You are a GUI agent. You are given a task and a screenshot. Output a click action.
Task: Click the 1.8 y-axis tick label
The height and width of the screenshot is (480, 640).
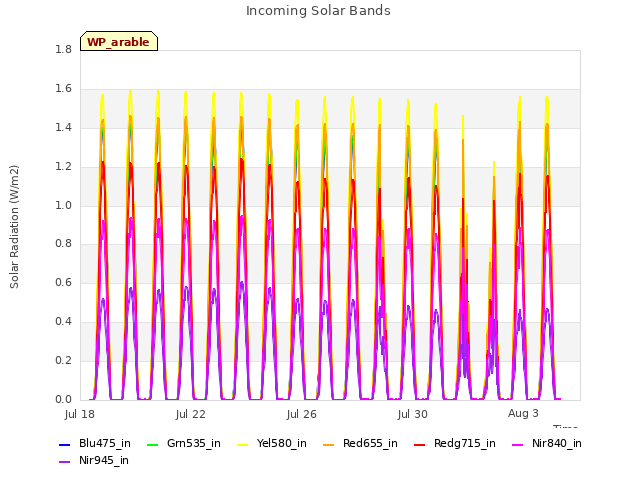click(63, 50)
